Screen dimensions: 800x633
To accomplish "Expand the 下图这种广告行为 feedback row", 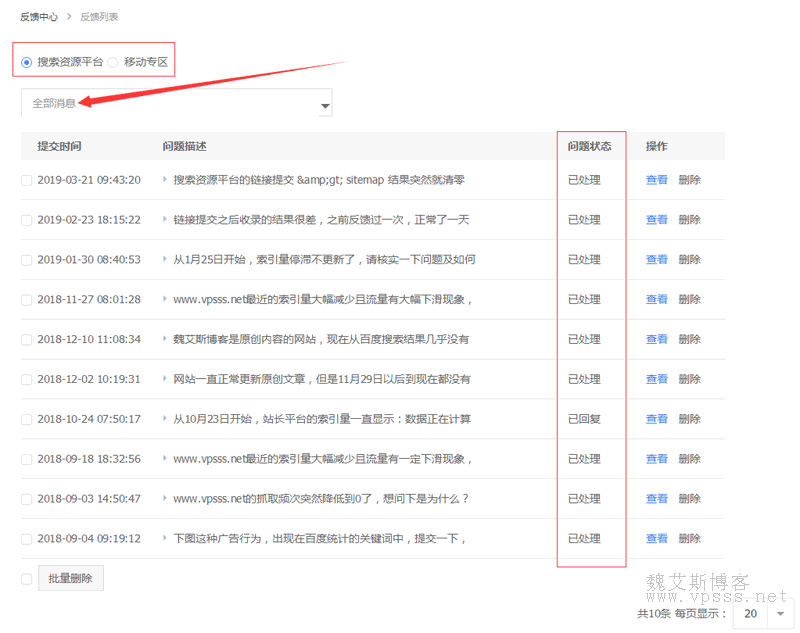I will (x=165, y=538).
